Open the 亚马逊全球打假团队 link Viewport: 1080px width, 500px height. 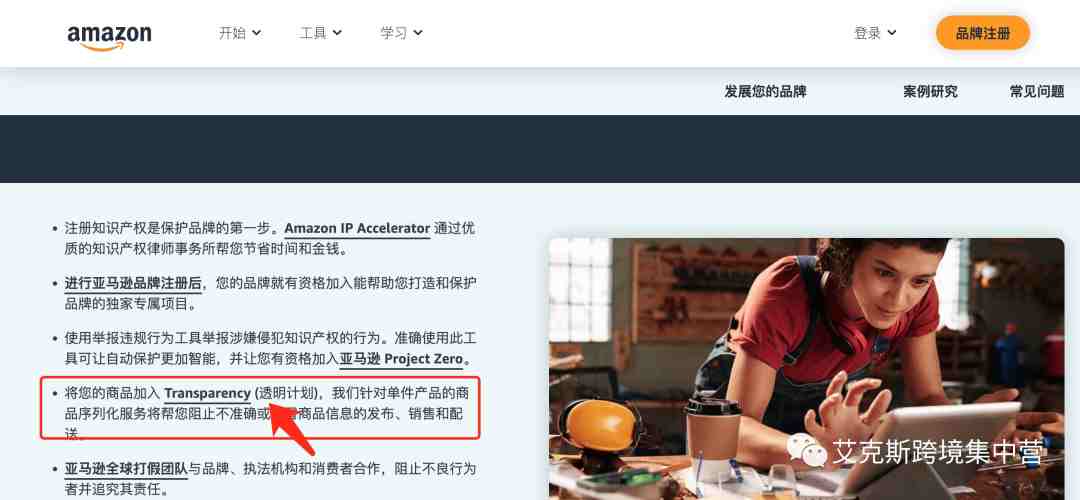[x=126, y=470]
